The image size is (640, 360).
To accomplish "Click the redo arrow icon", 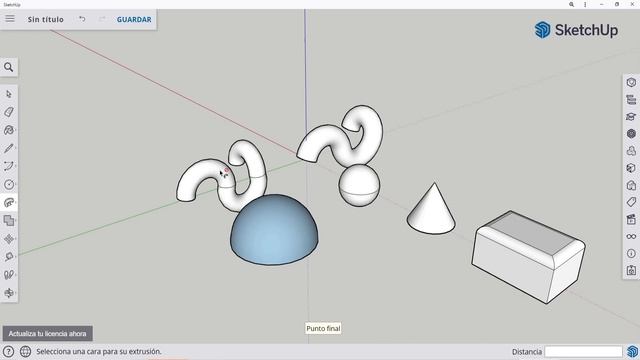I will [x=102, y=19].
